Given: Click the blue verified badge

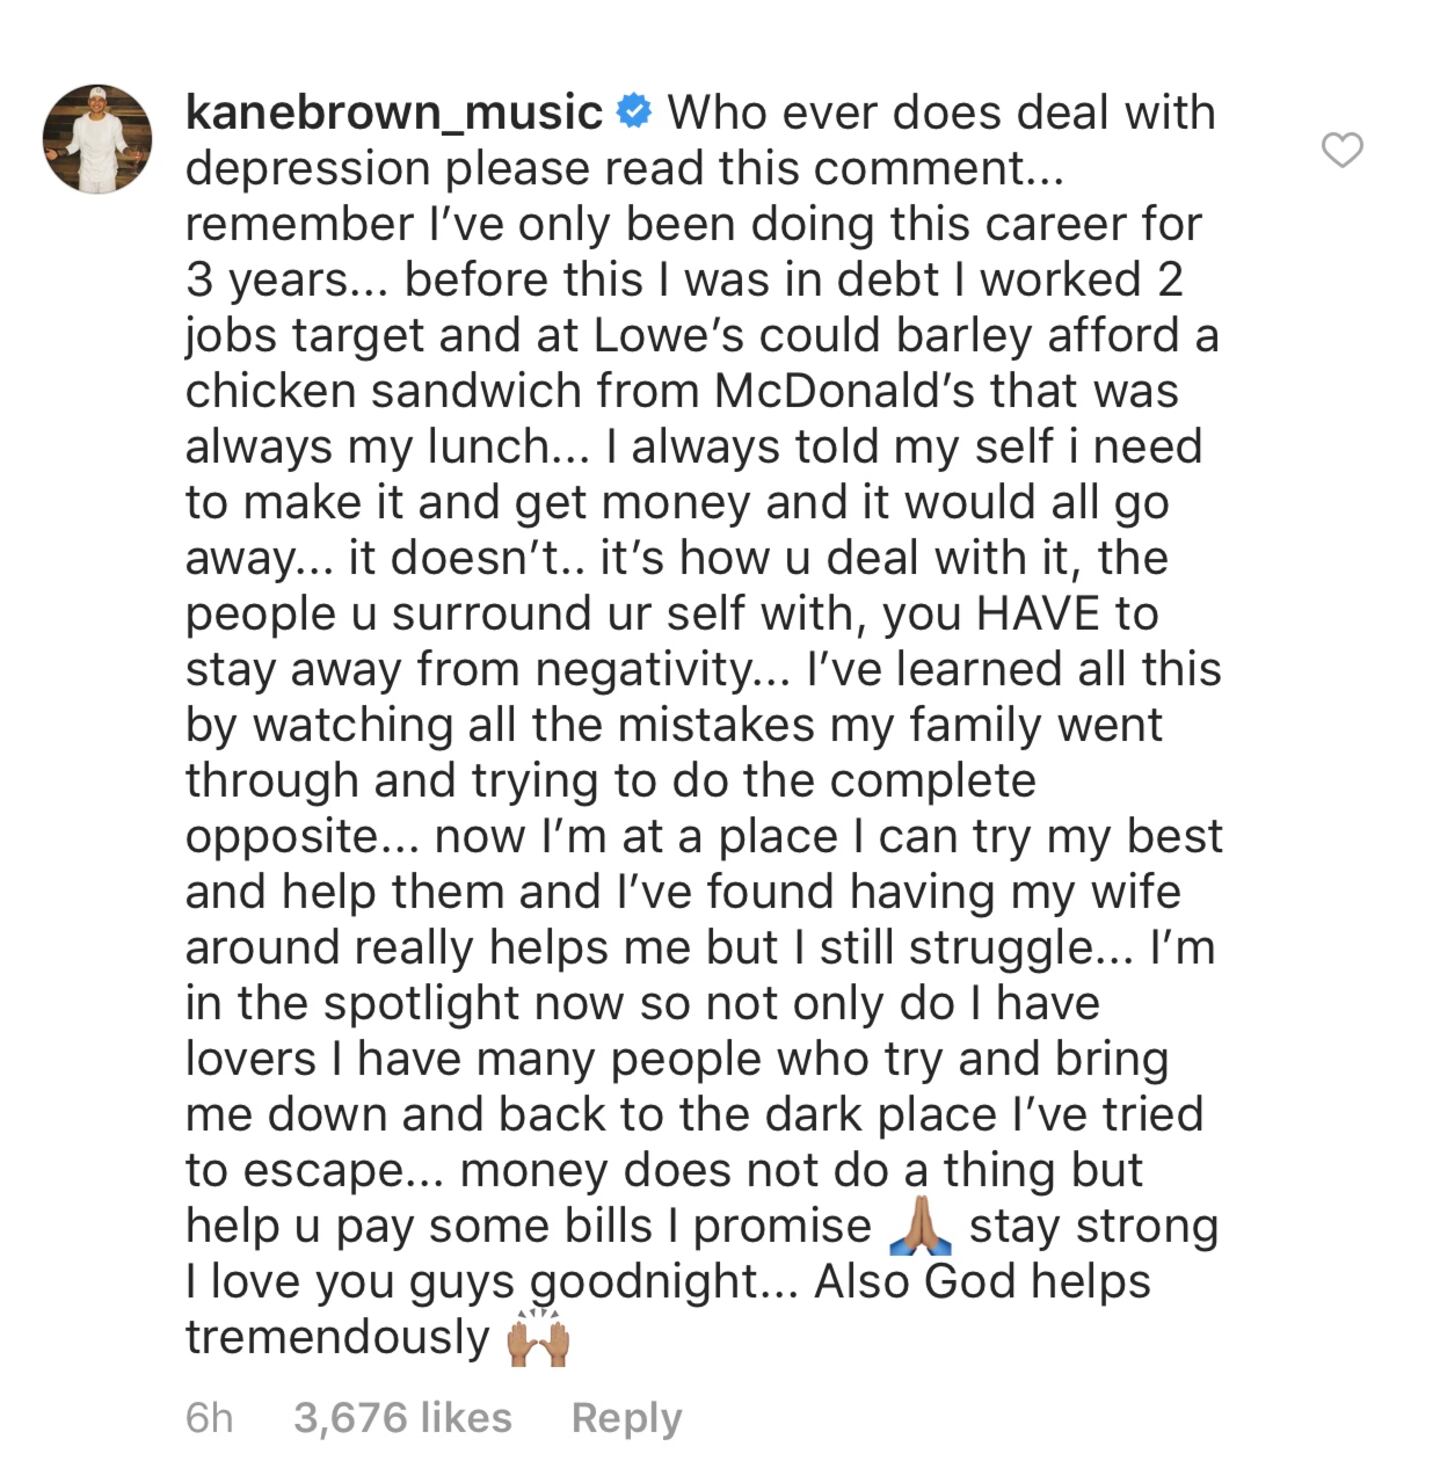Looking at the screenshot, I should (x=634, y=112).
